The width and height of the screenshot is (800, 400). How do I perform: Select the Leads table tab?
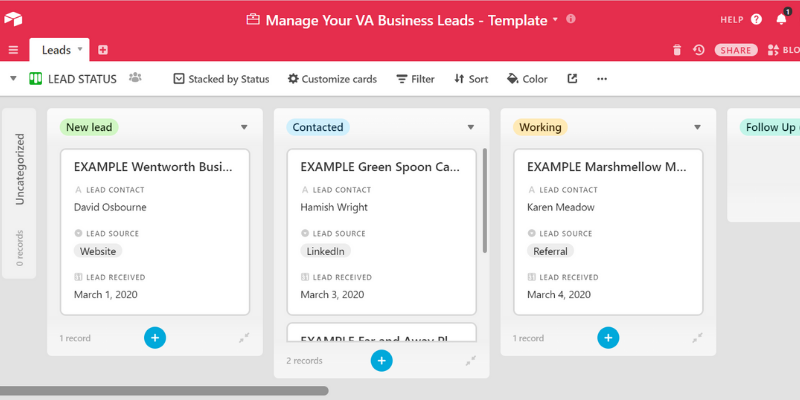(56, 50)
